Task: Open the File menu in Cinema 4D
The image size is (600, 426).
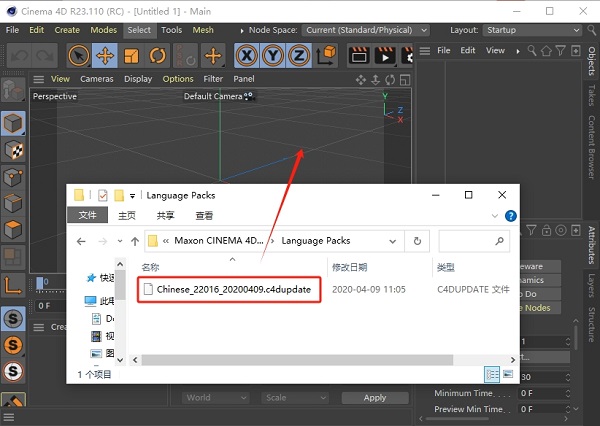Action: point(12,30)
